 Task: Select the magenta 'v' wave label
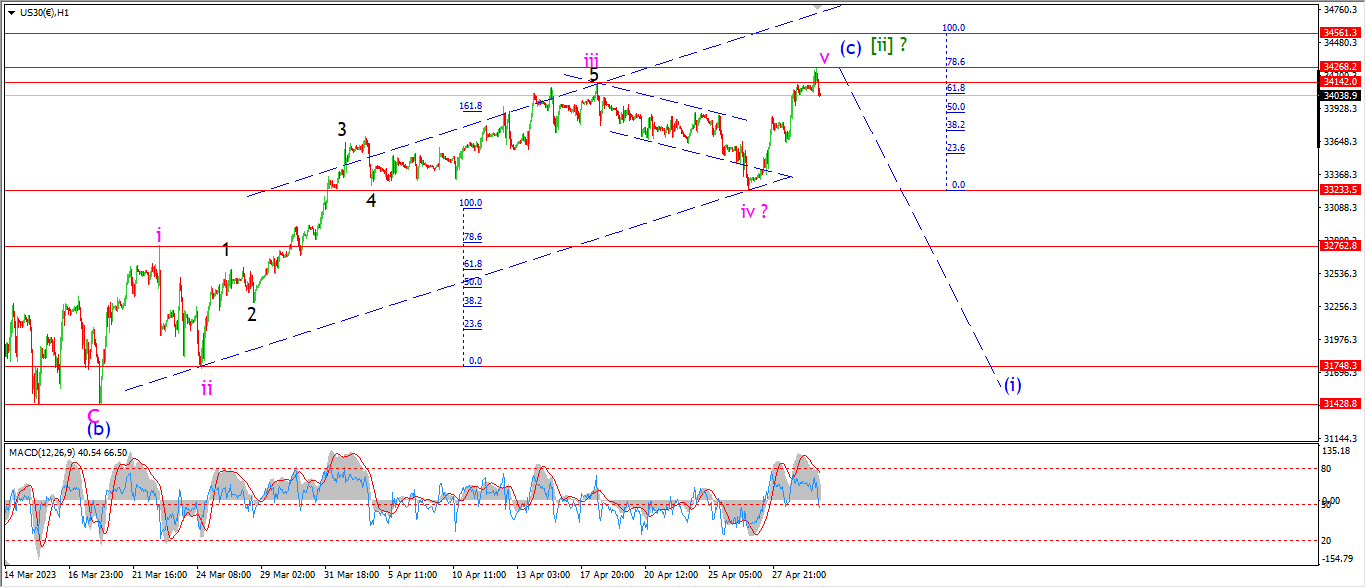824,57
